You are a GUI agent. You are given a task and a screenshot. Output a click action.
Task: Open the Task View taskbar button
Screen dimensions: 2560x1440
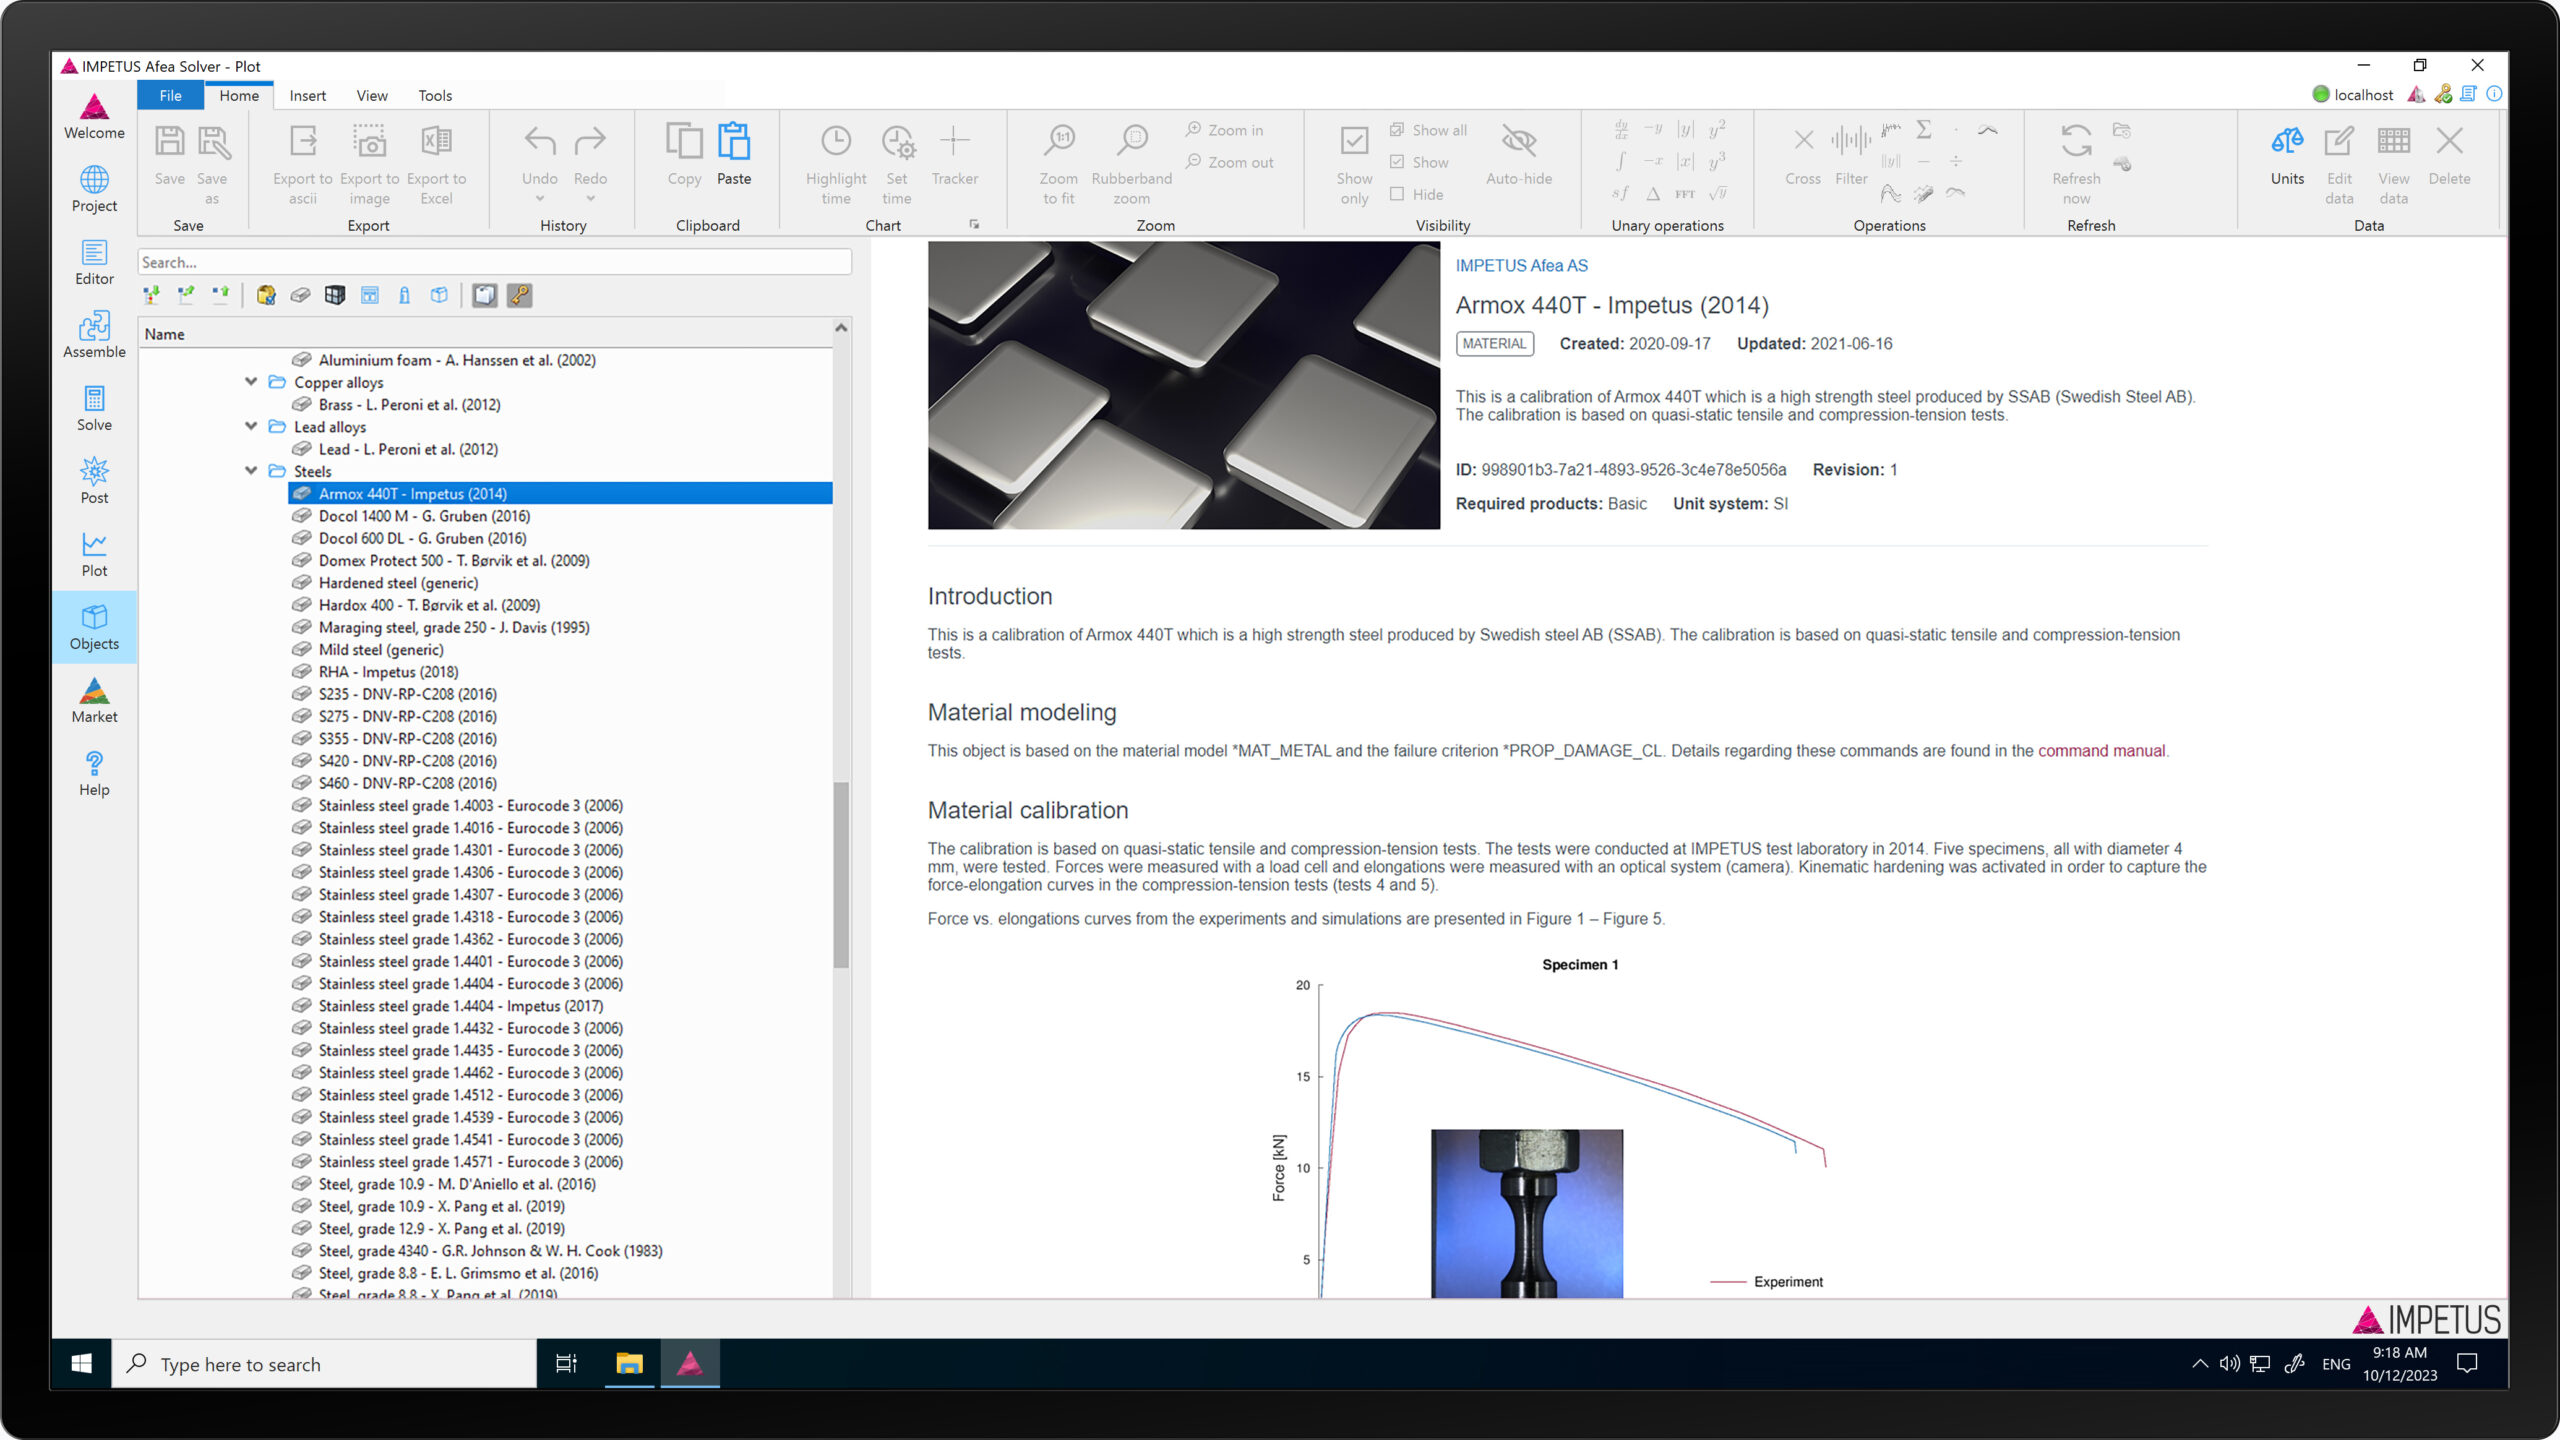(566, 1364)
